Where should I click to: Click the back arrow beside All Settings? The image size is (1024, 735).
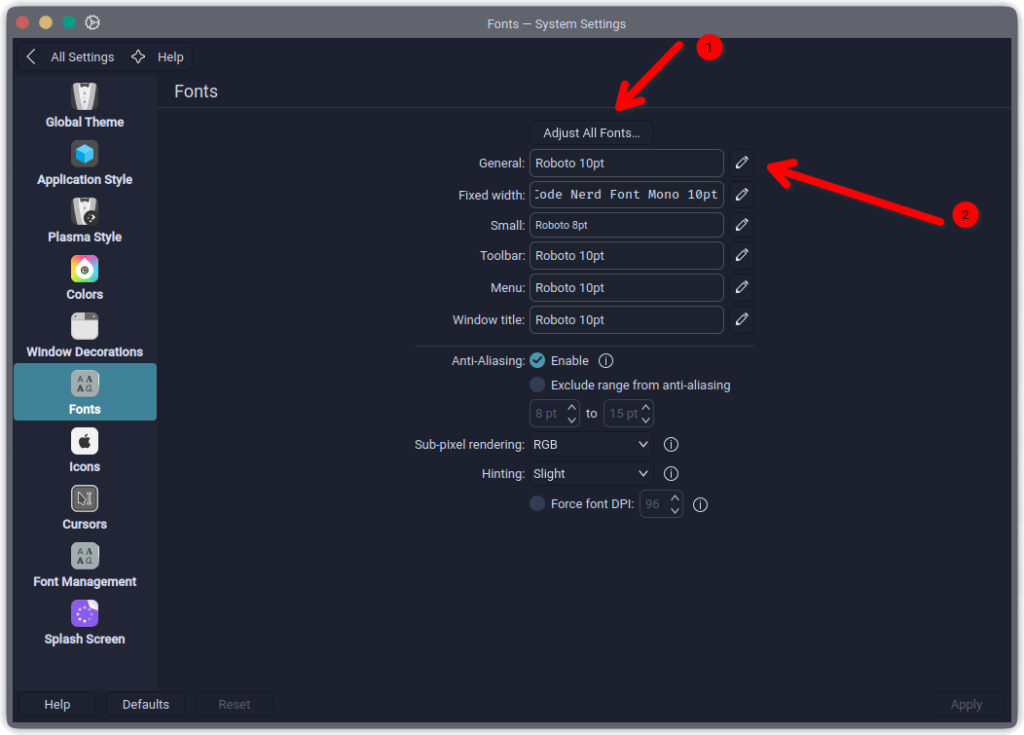(31, 57)
